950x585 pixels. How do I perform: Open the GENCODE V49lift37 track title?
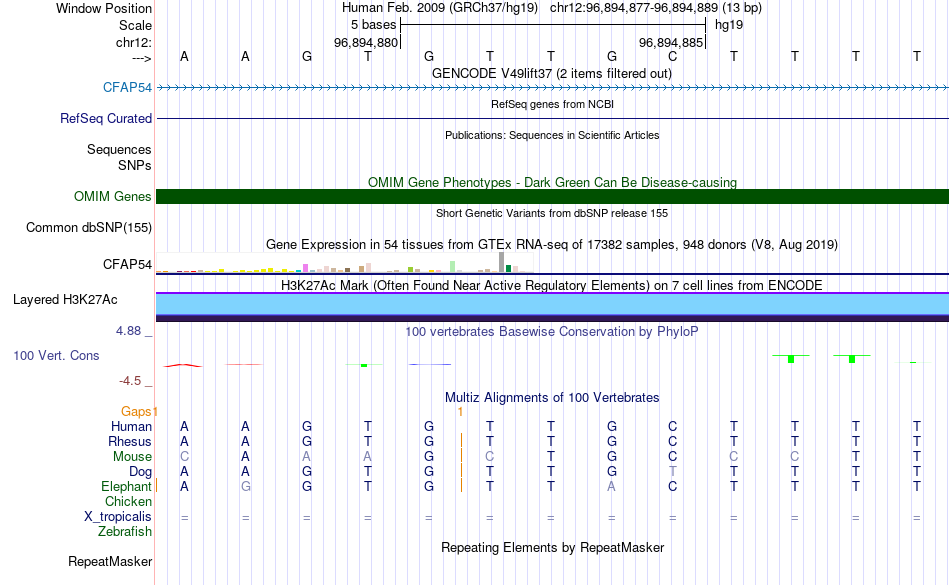pos(551,73)
